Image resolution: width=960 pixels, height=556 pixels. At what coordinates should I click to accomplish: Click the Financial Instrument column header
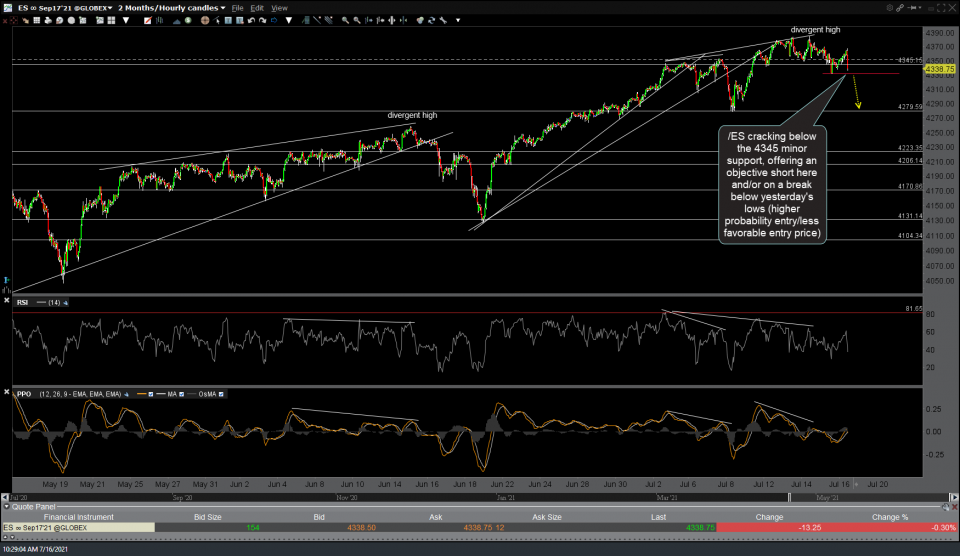(x=78, y=517)
